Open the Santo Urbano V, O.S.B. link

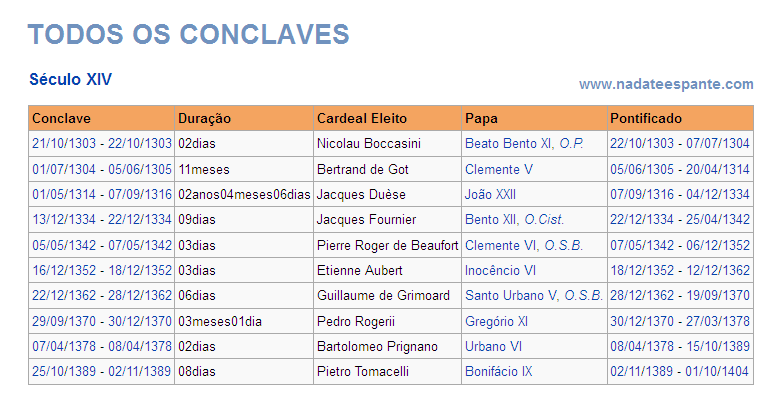(x=533, y=295)
